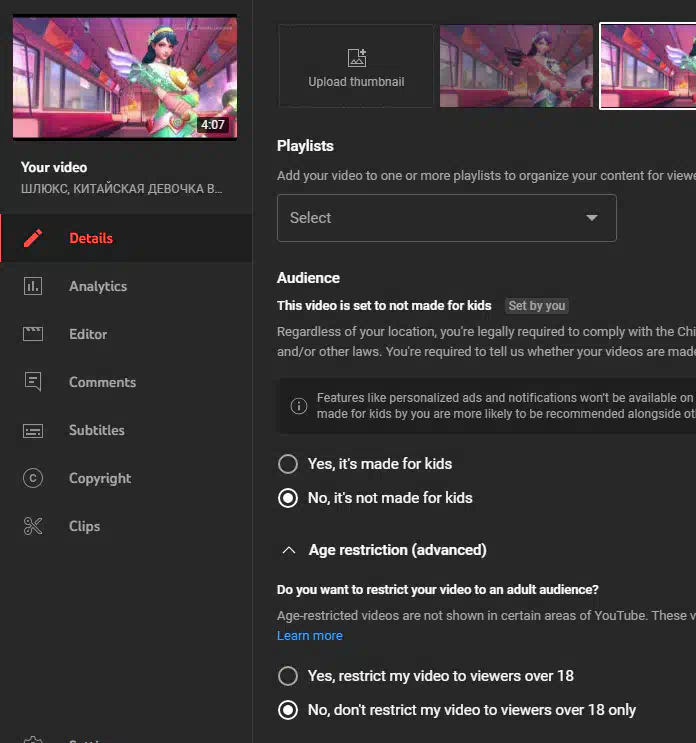Select 'No, it's not made for kids'

(x=288, y=498)
